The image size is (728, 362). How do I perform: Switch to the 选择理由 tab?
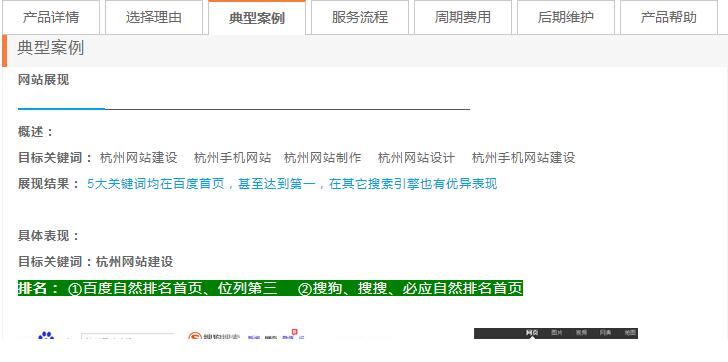coord(154,18)
